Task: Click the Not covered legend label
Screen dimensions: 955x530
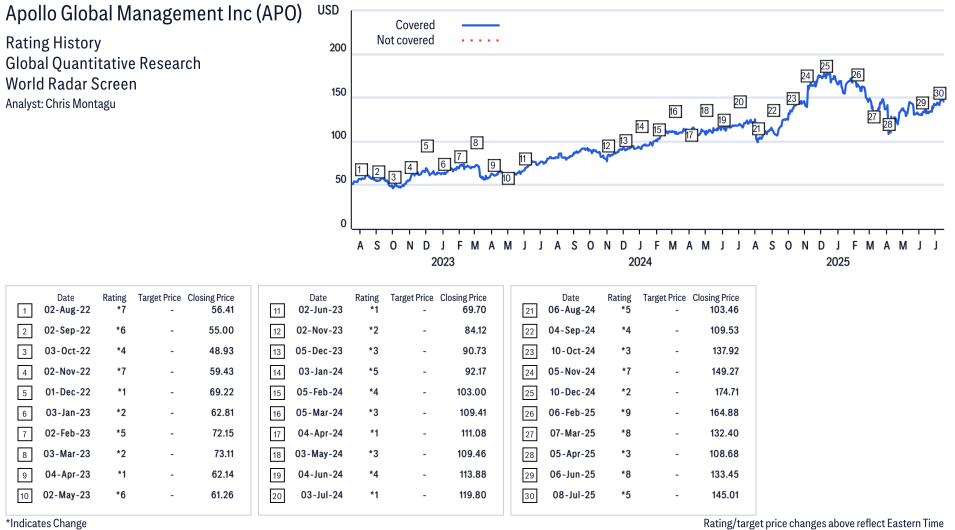Action: pyautogui.click(x=406, y=40)
